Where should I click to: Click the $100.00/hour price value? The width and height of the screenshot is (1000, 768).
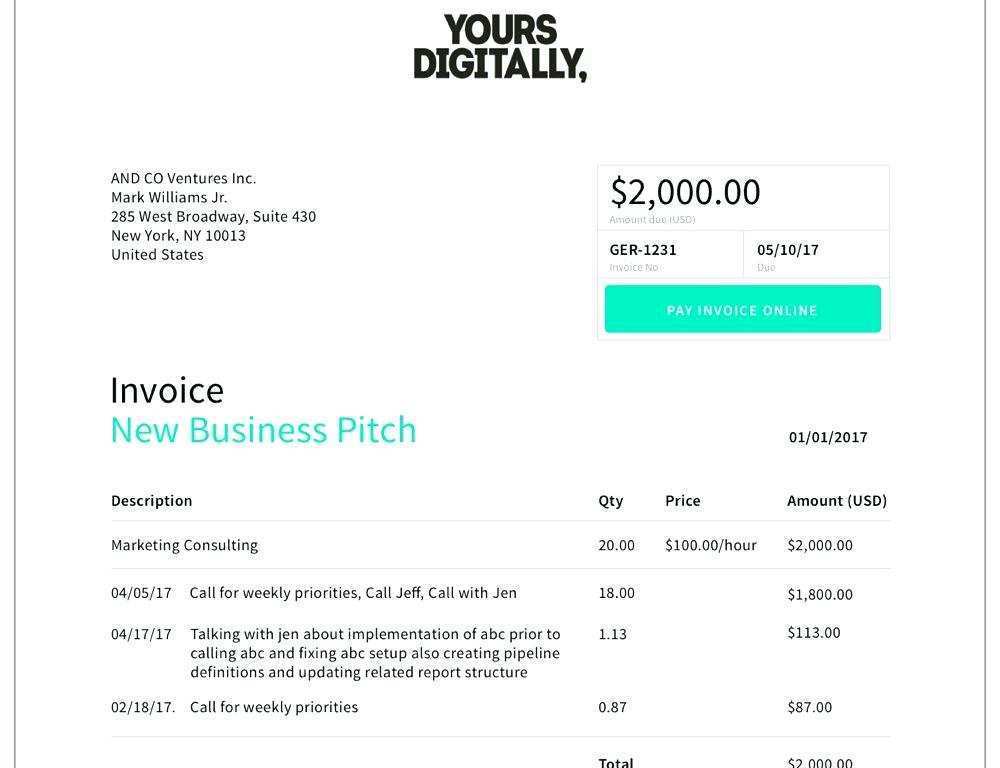click(x=710, y=545)
